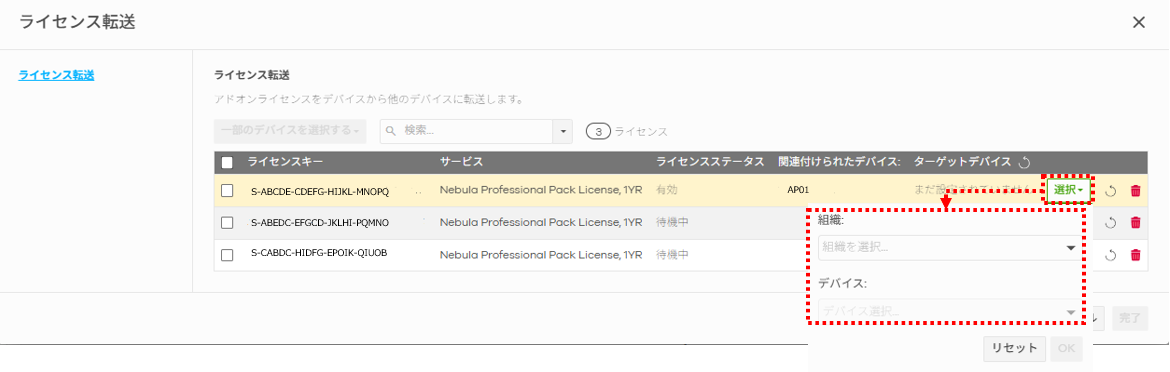Open the search filter dropdown arrow
The height and width of the screenshot is (372, 1170).
(563, 130)
